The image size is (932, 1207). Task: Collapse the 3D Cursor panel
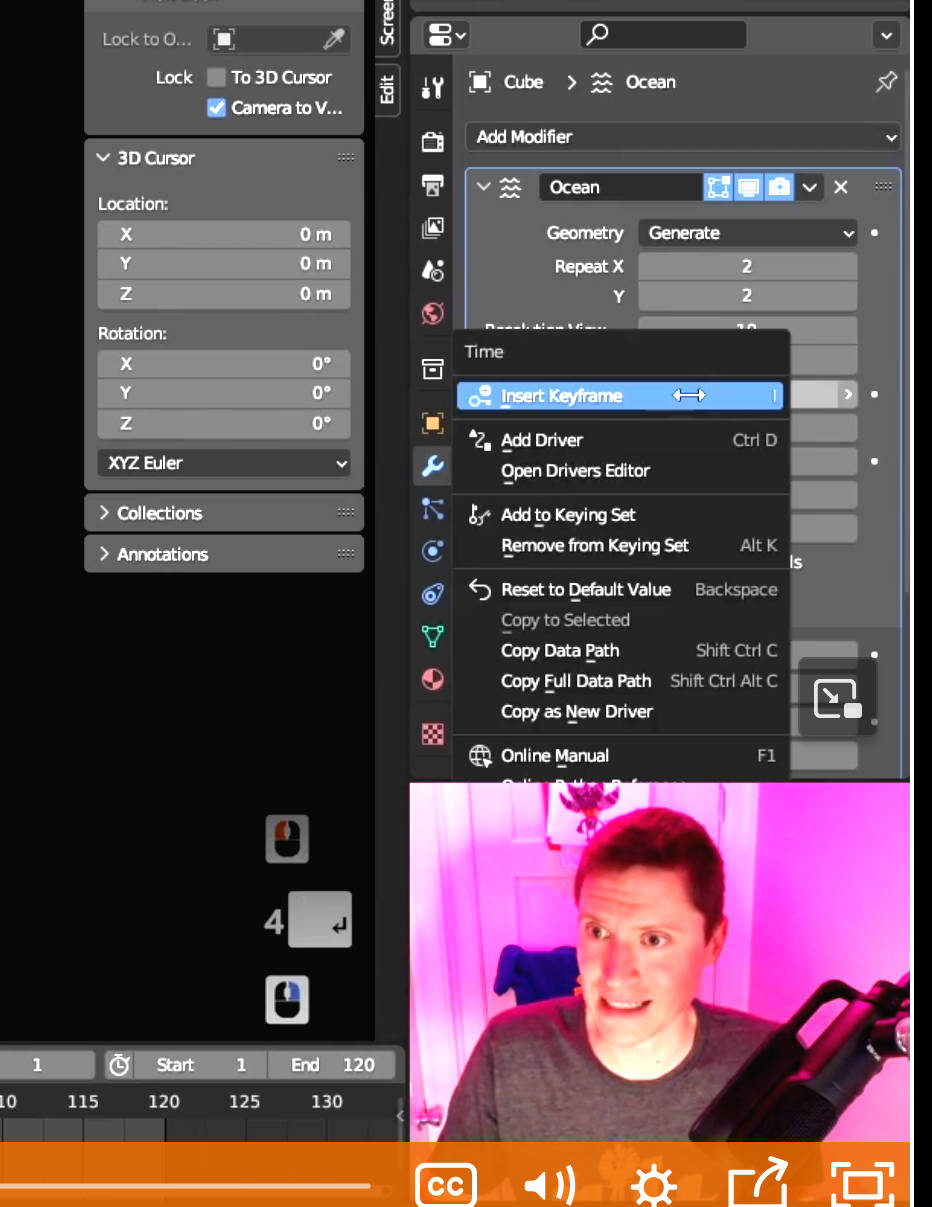coord(103,158)
